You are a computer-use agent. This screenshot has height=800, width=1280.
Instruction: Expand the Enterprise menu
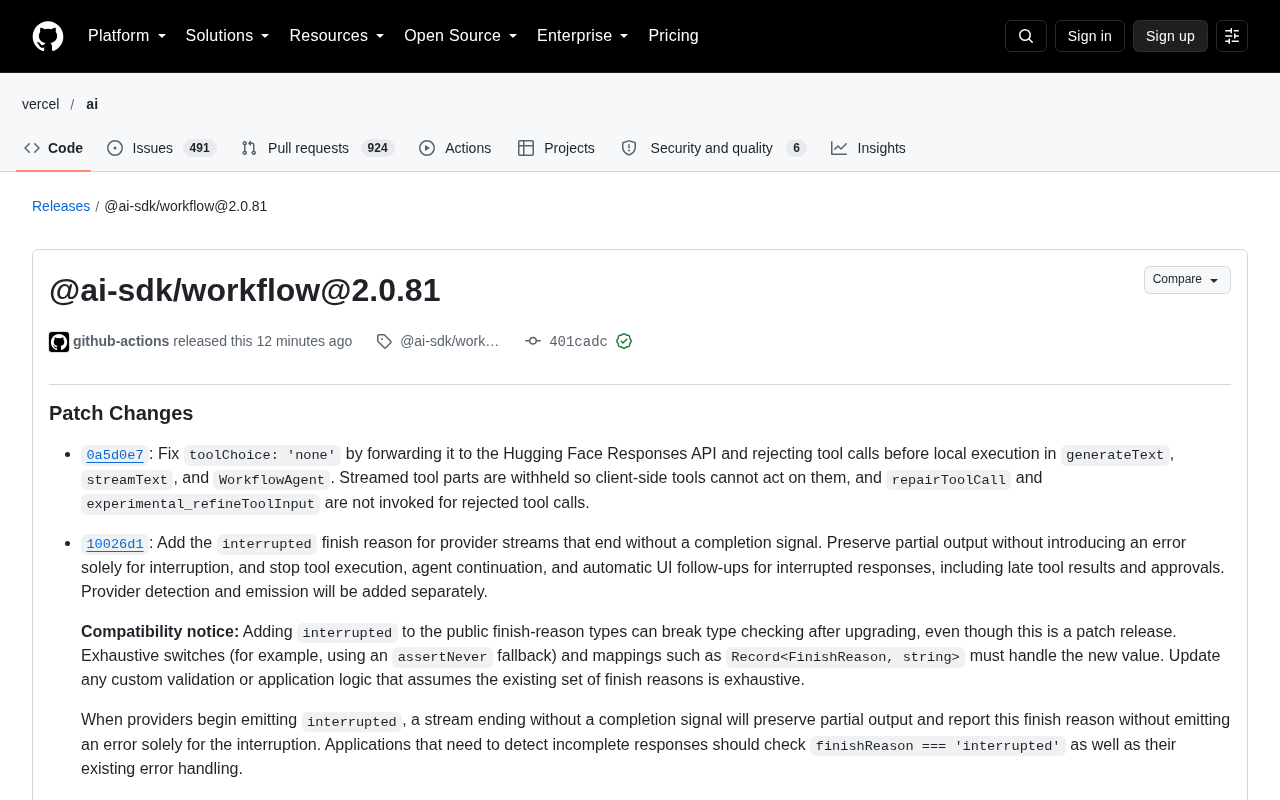[x=583, y=36]
